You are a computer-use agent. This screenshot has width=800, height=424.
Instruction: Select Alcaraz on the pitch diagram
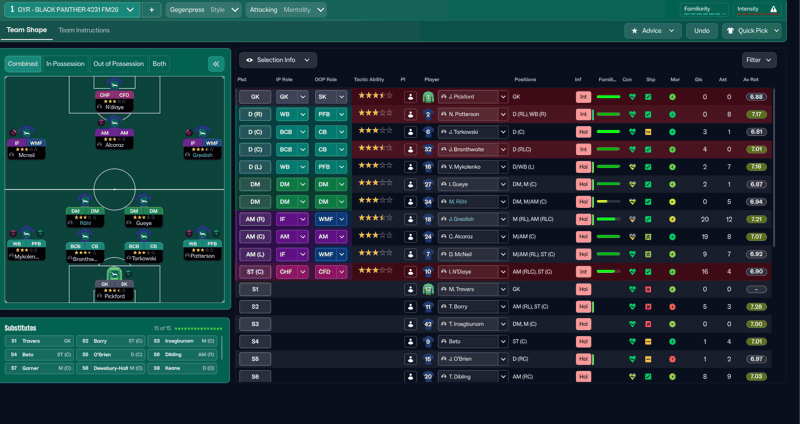(x=114, y=134)
